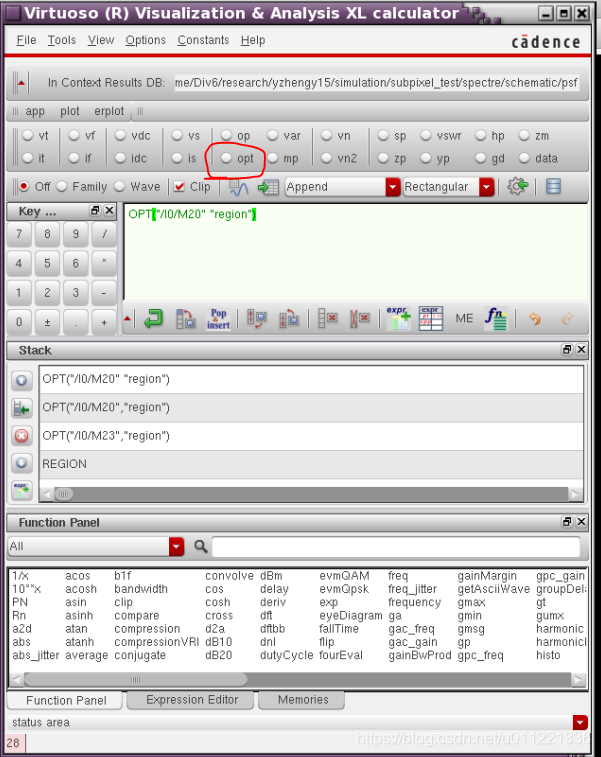Image resolution: width=601 pixels, height=757 pixels.
Task: Click the search magnifier in Function Panel
Action: click(201, 547)
